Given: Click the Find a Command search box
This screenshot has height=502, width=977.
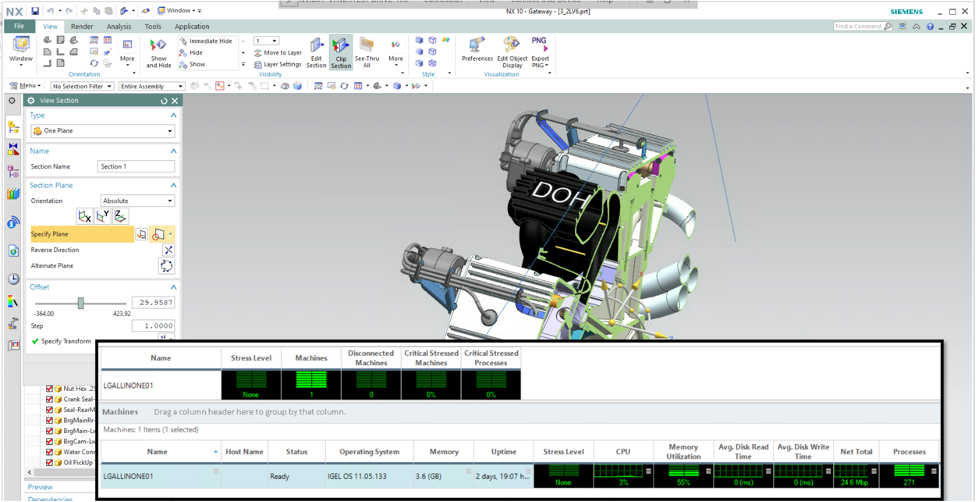Looking at the screenshot, I should pos(863,27).
